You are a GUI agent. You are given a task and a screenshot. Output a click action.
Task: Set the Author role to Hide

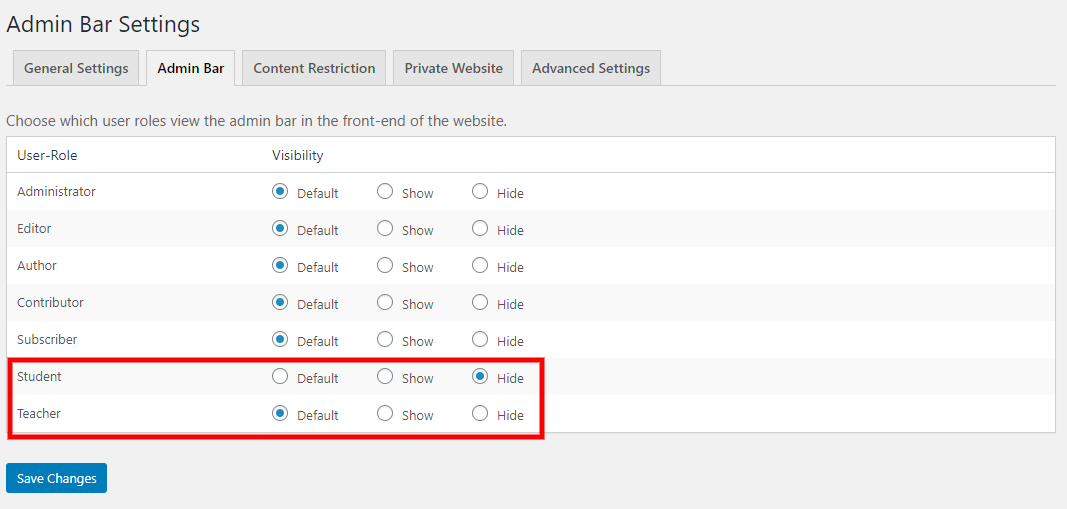click(480, 265)
